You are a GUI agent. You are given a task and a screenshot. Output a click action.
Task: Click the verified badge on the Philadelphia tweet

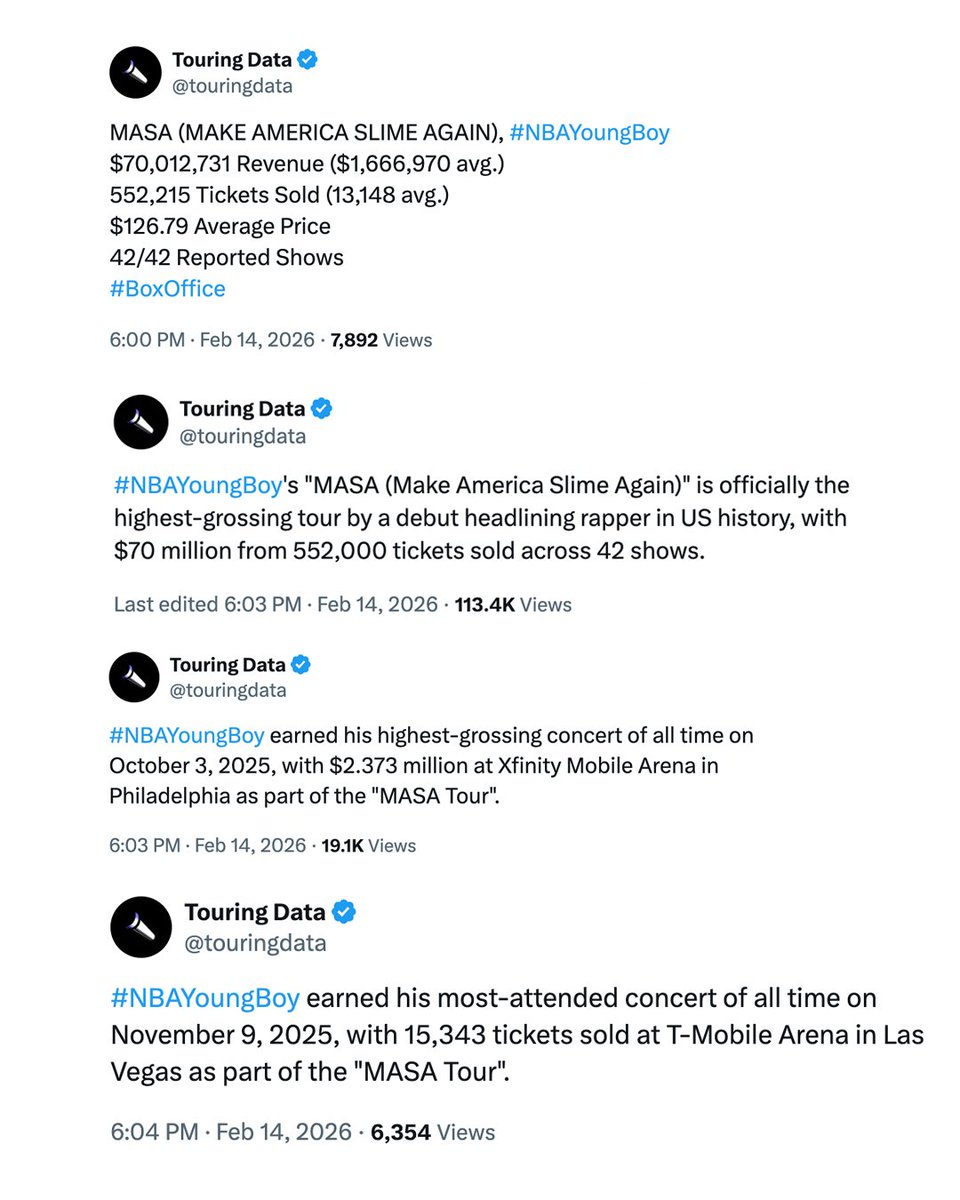(x=300, y=664)
